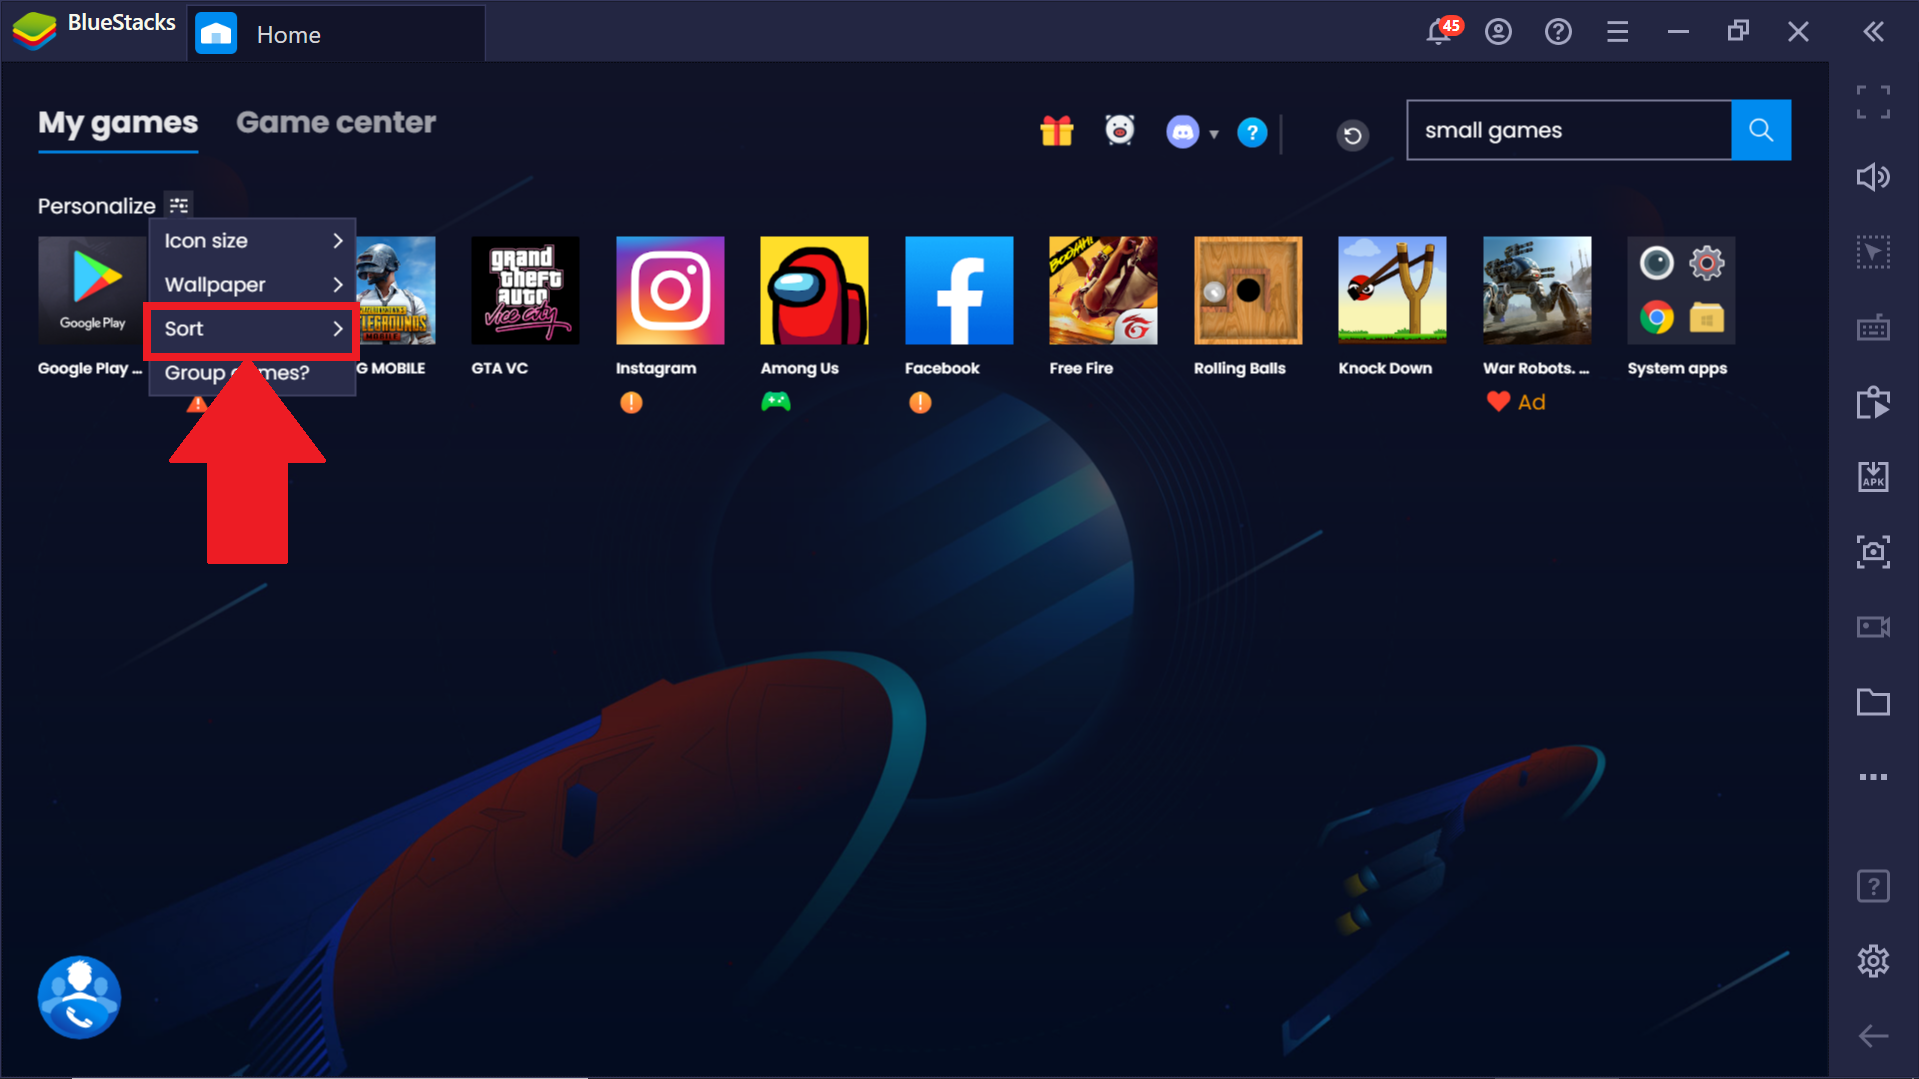The width and height of the screenshot is (1919, 1079).
Task: Launch Free Fire game
Action: tap(1103, 291)
